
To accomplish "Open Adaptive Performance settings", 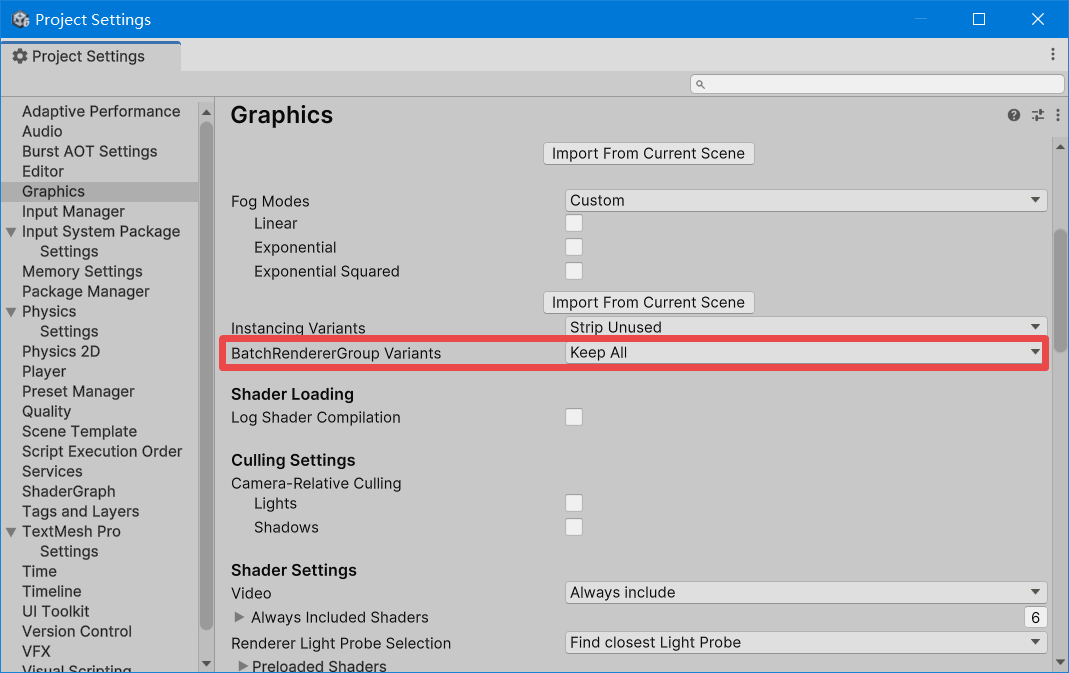I will tap(101, 111).
